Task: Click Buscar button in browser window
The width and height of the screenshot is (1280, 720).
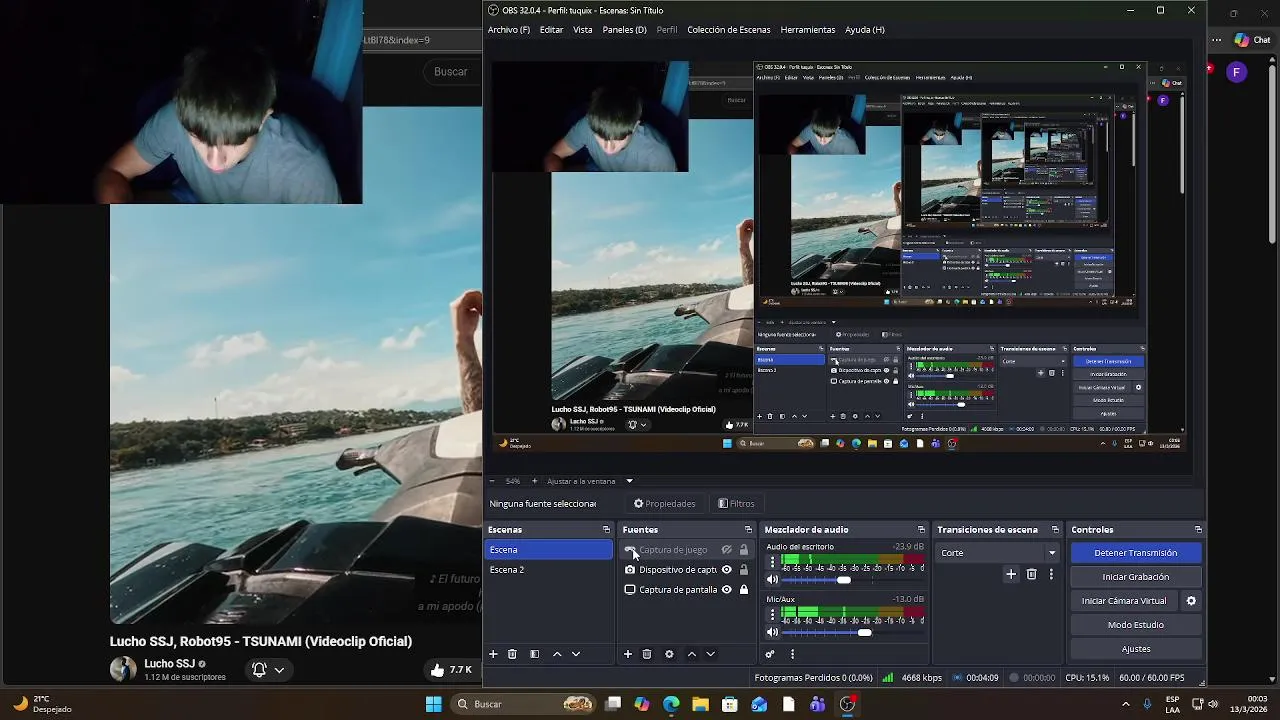Action: coord(451,72)
